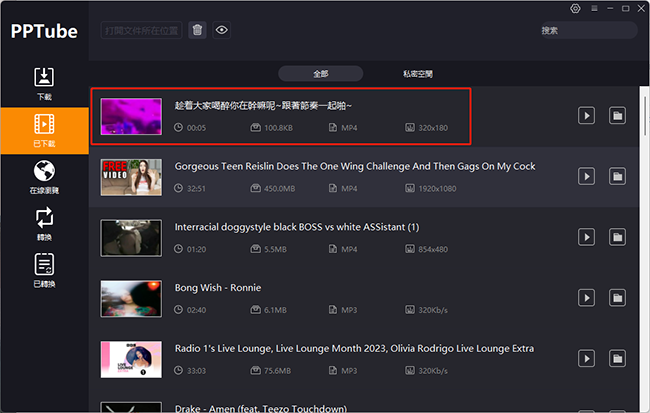Open folder for Bong Wish - Ronnie
The height and width of the screenshot is (413, 650).
pyautogui.click(x=617, y=298)
